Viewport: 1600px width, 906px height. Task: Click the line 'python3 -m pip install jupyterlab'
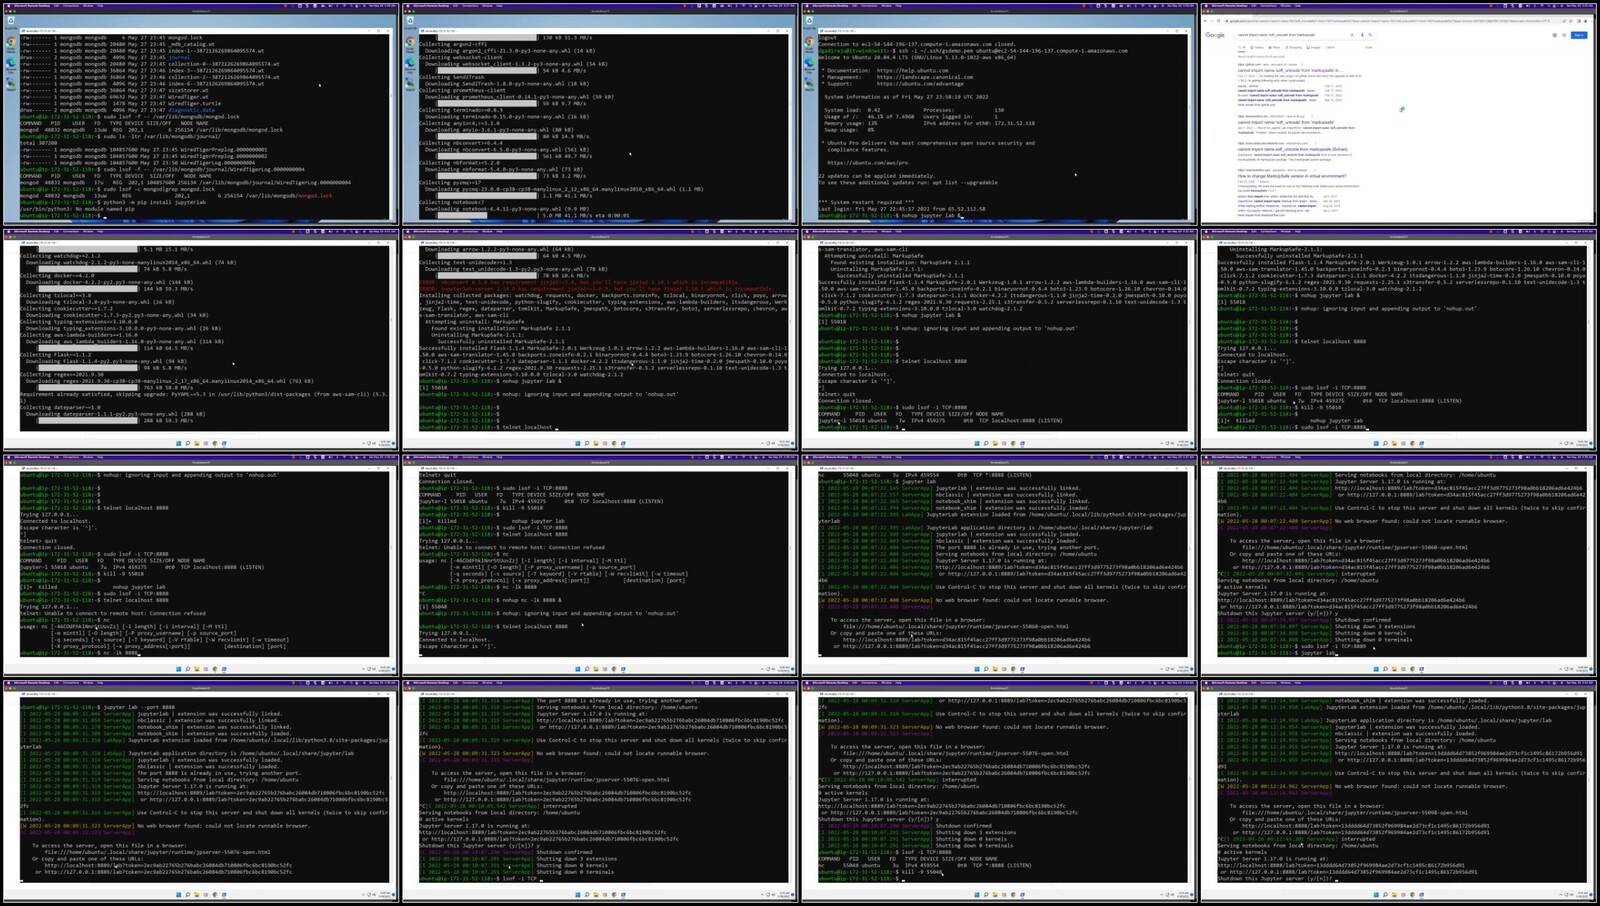coord(113,202)
